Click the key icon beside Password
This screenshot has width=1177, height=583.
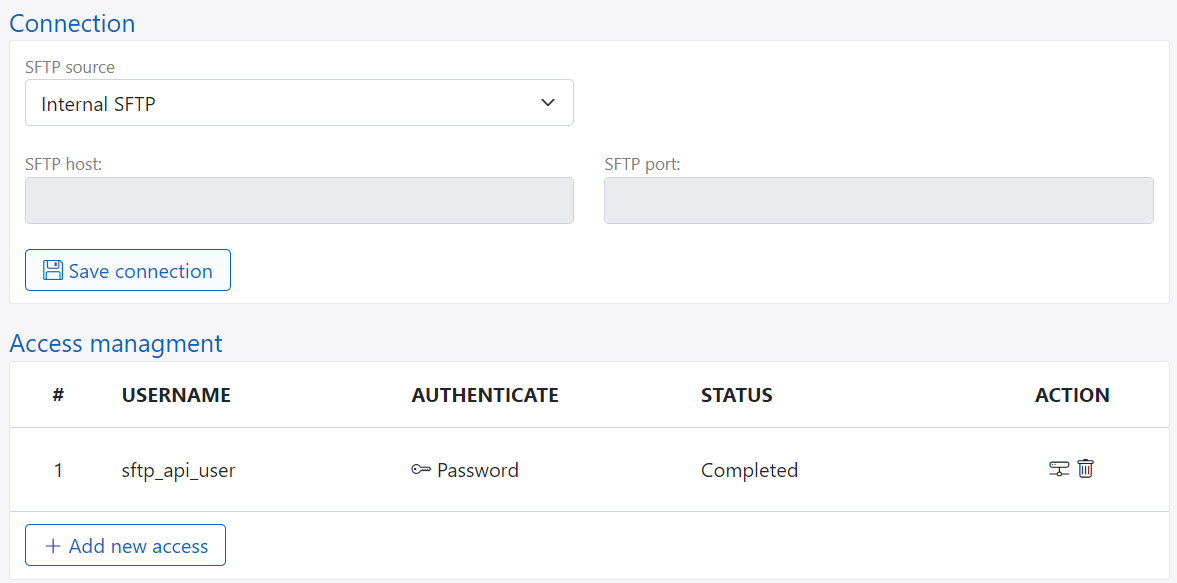[420, 469]
